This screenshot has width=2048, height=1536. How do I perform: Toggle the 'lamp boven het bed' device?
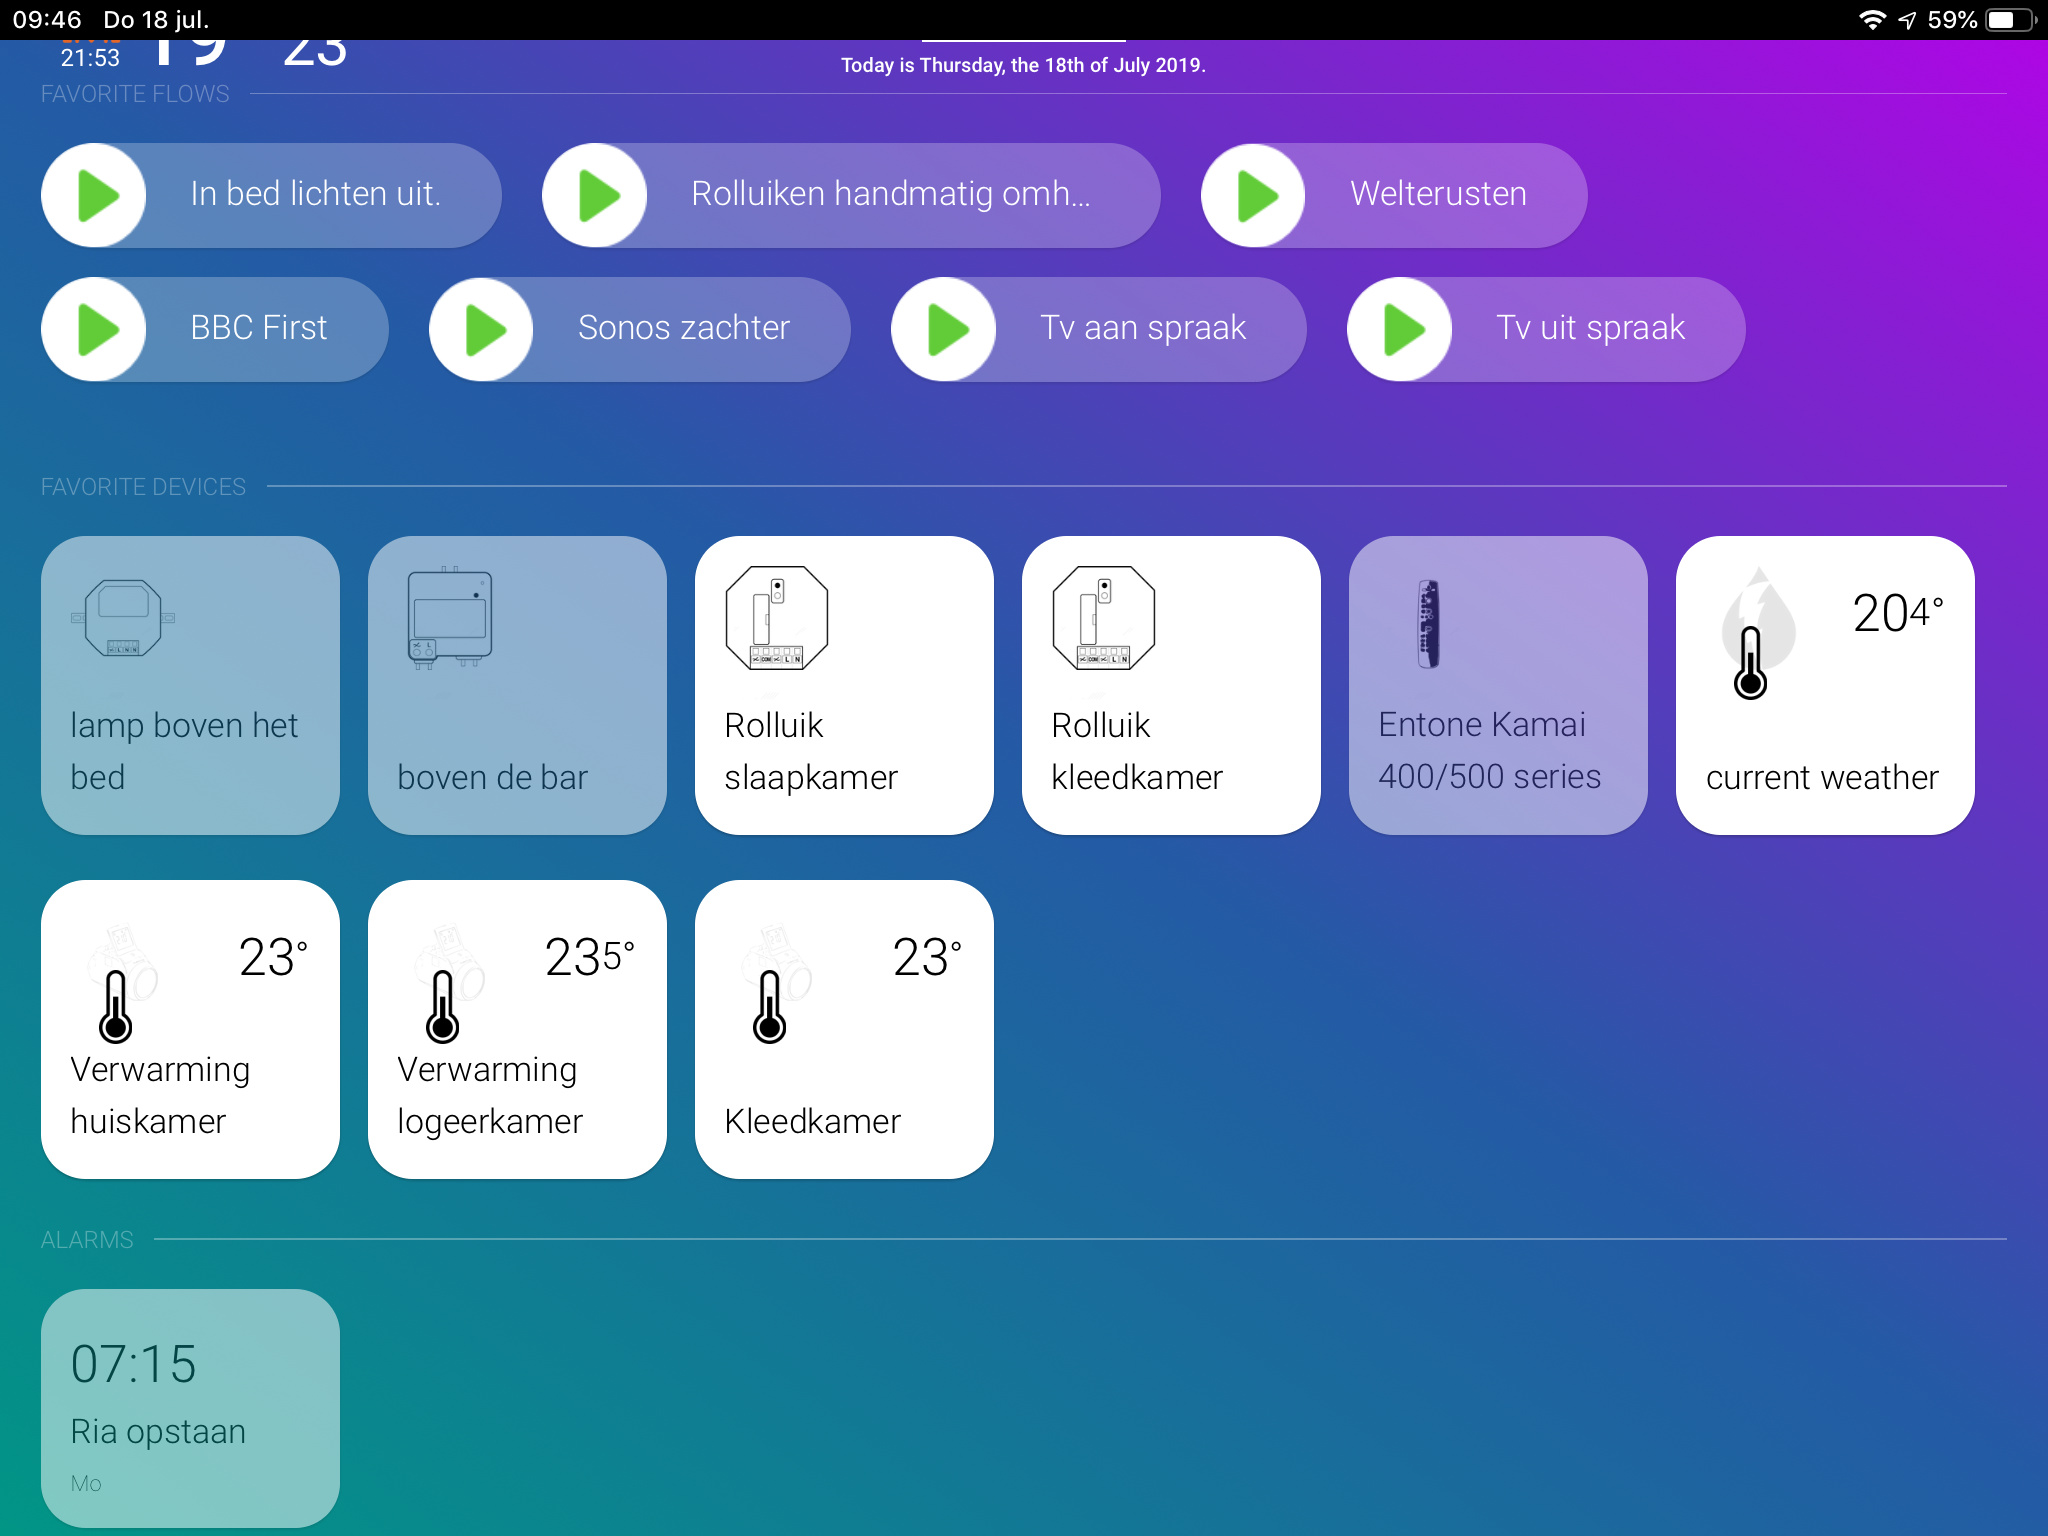190,685
